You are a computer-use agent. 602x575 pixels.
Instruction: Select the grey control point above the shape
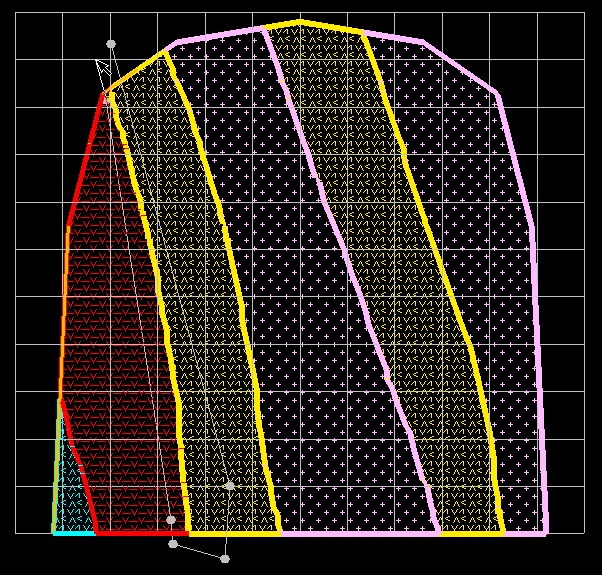coord(111,44)
